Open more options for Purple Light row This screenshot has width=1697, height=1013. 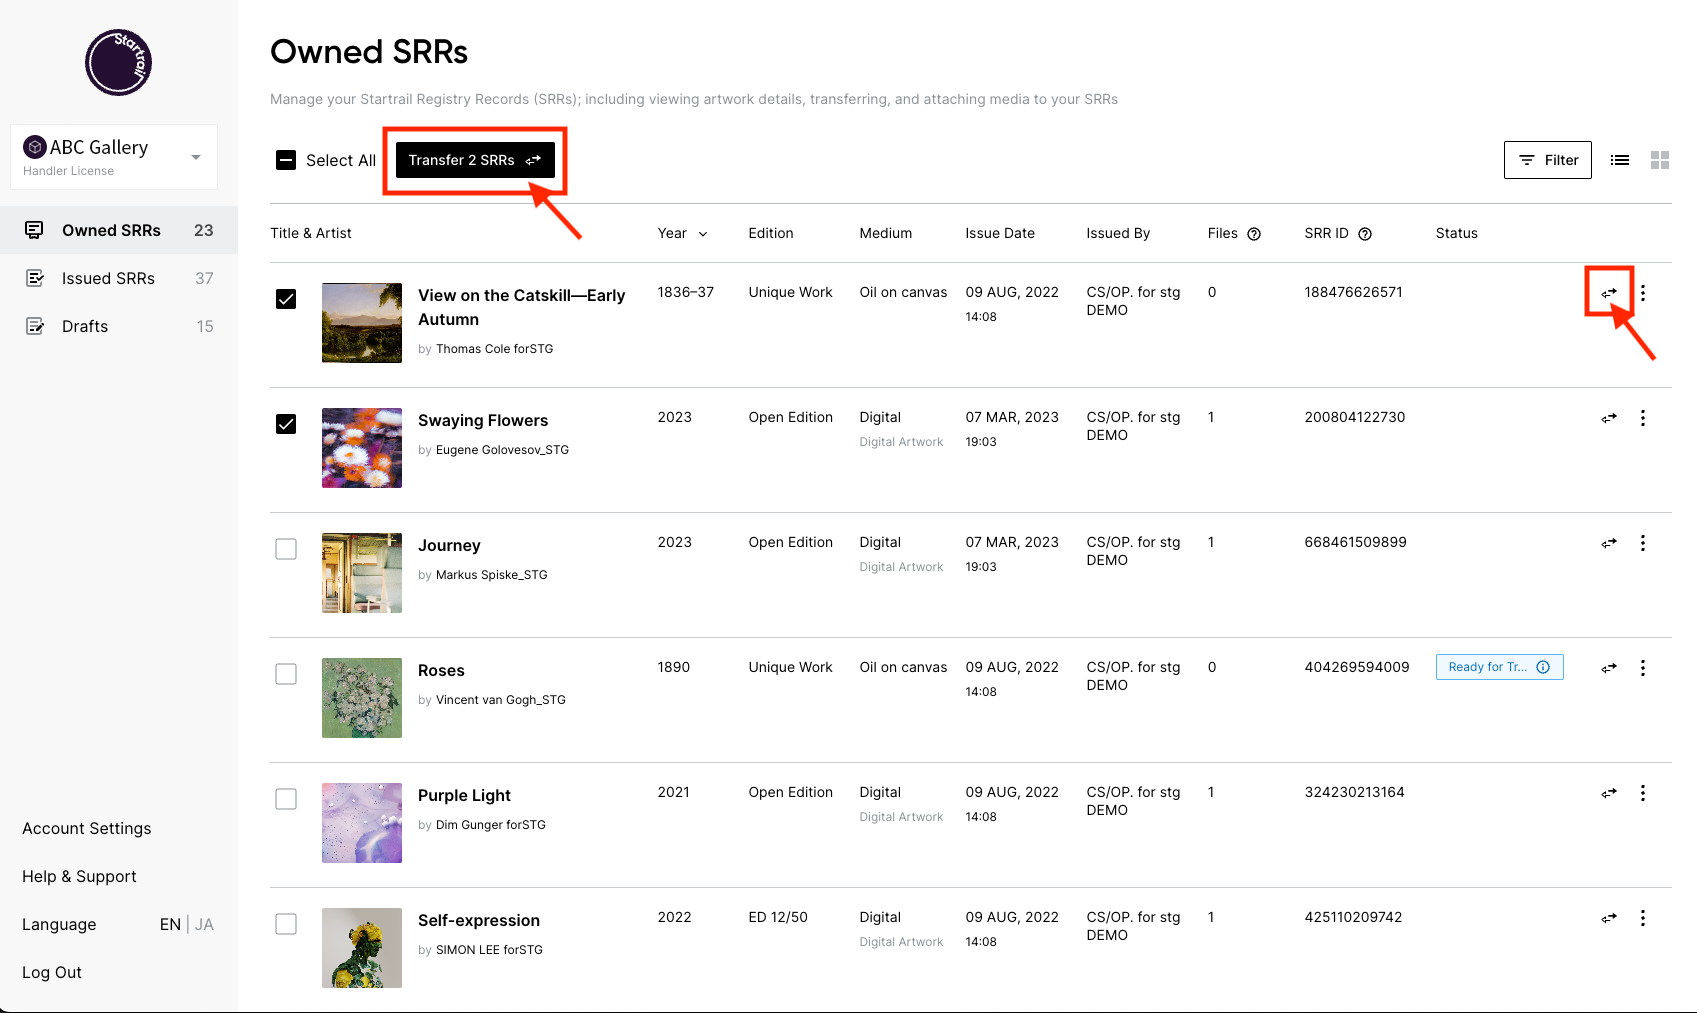click(1642, 793)
